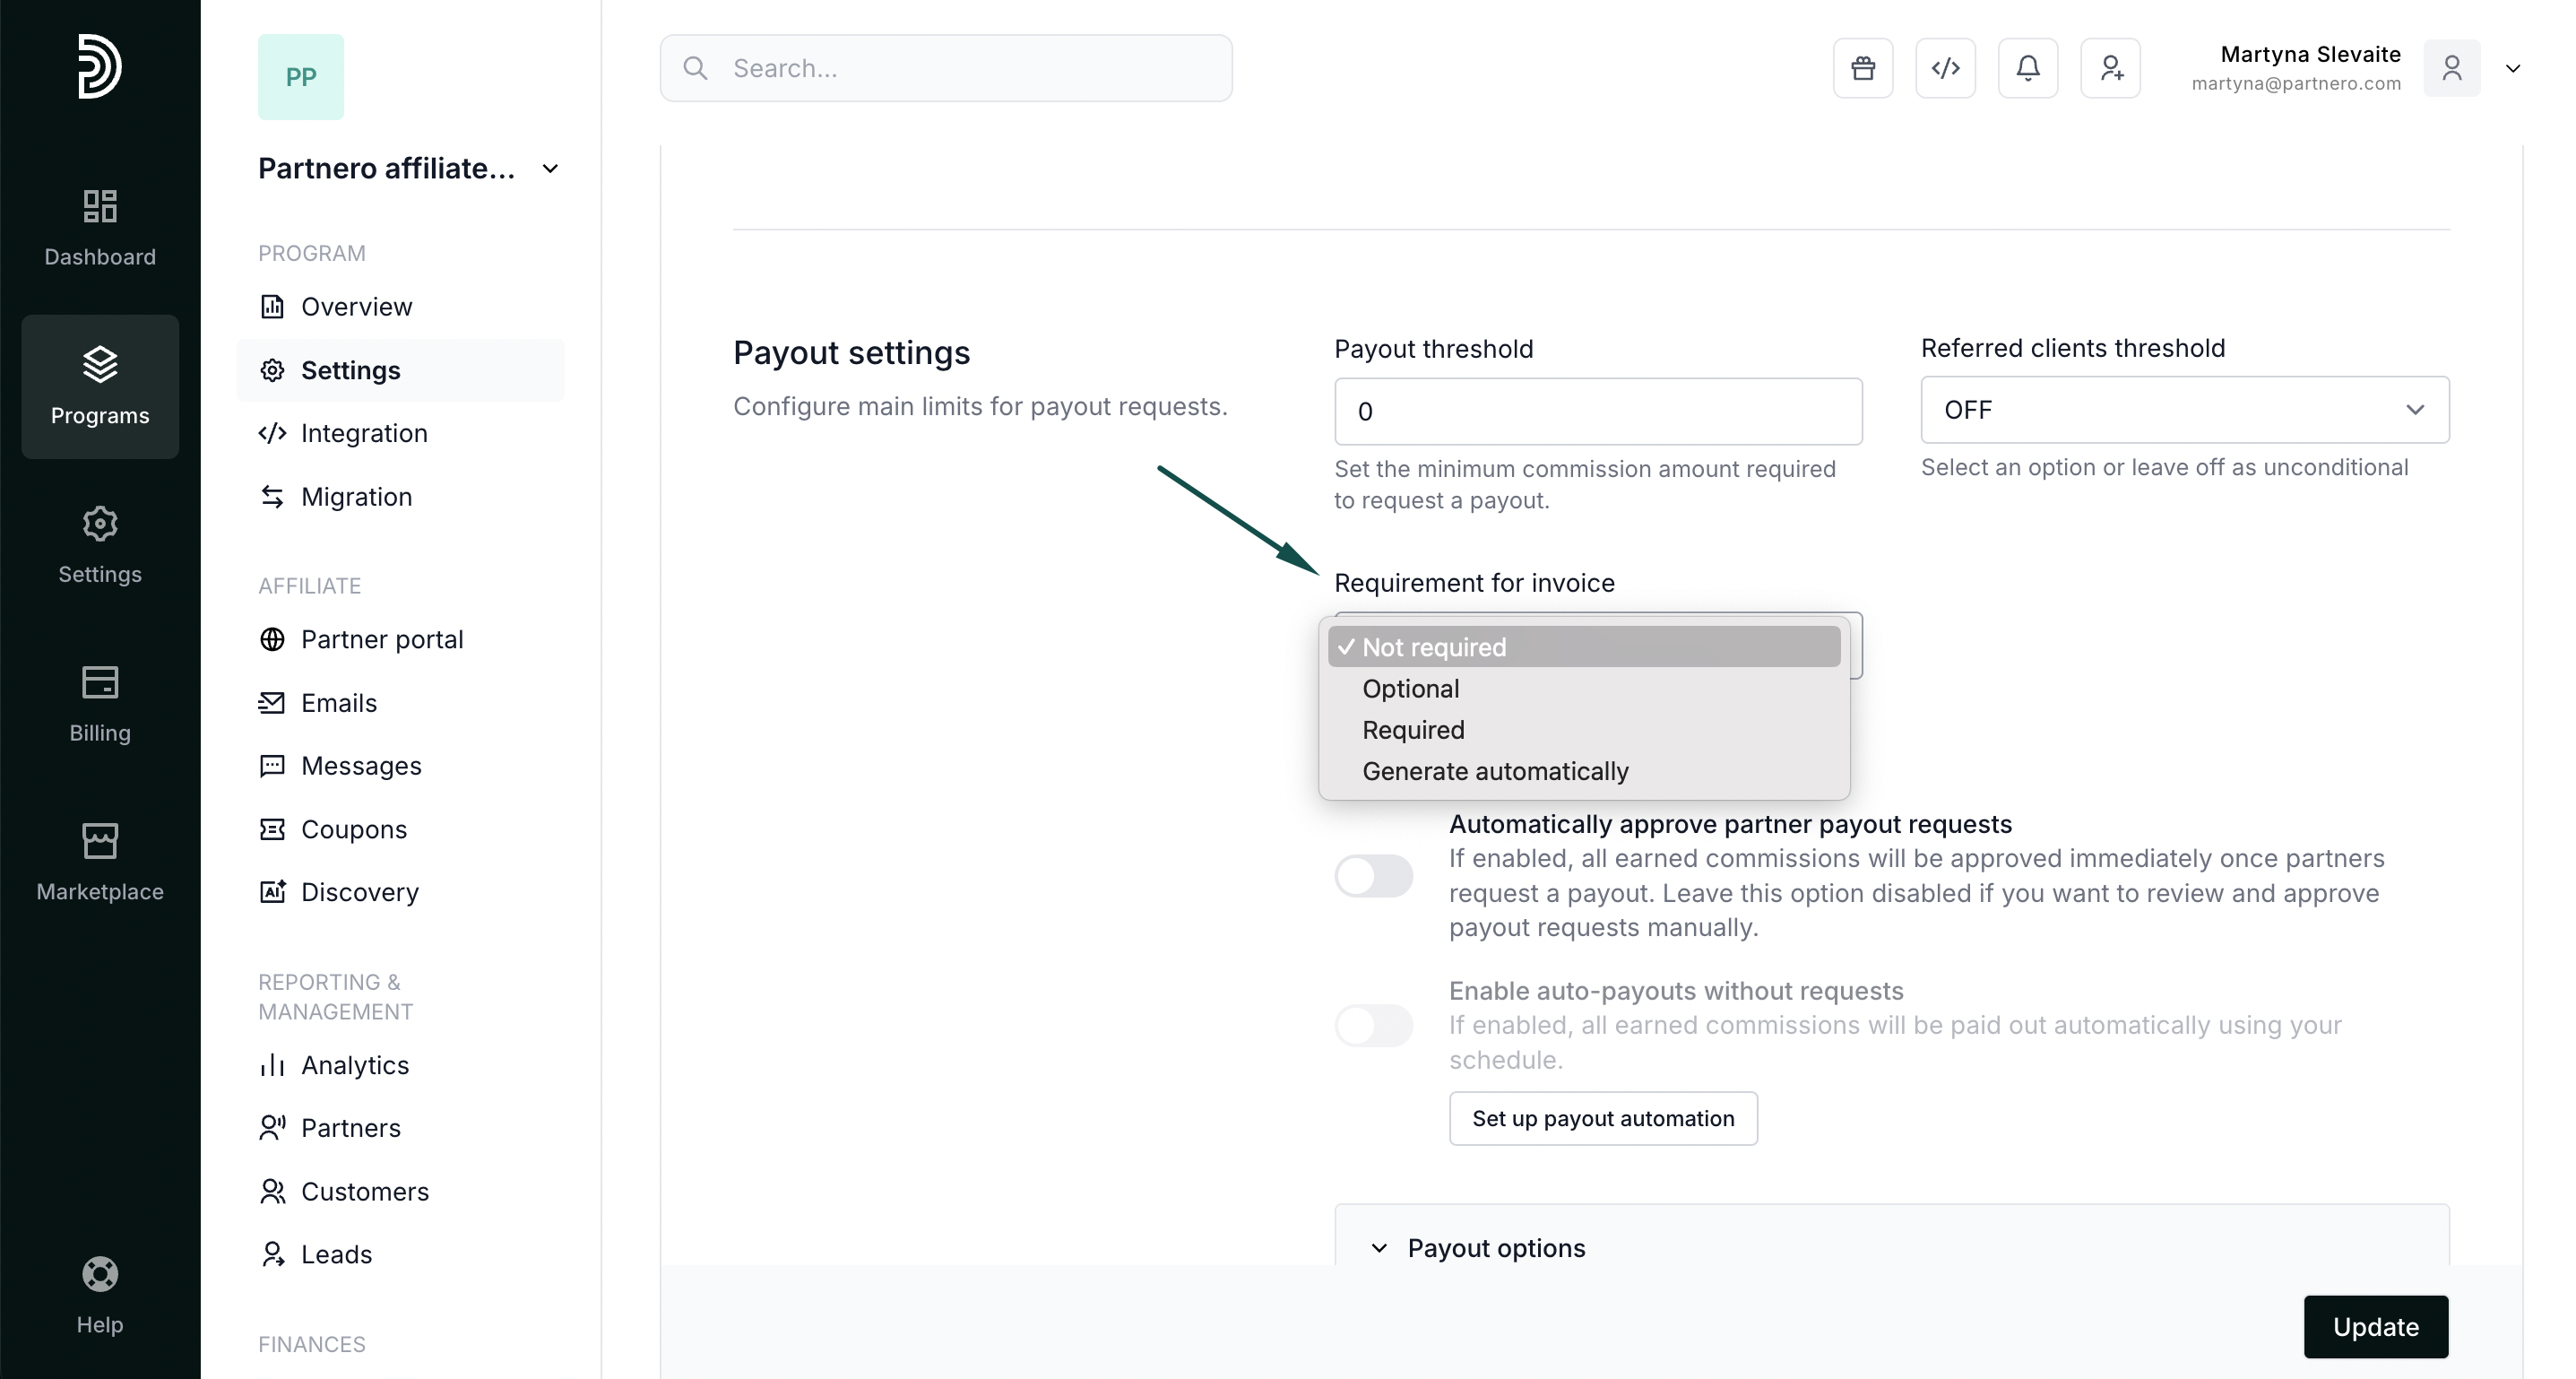Toggle enable auto-payouts without requests
Viewport: 2576px width, 1379px height.
click(1373, 1025)
